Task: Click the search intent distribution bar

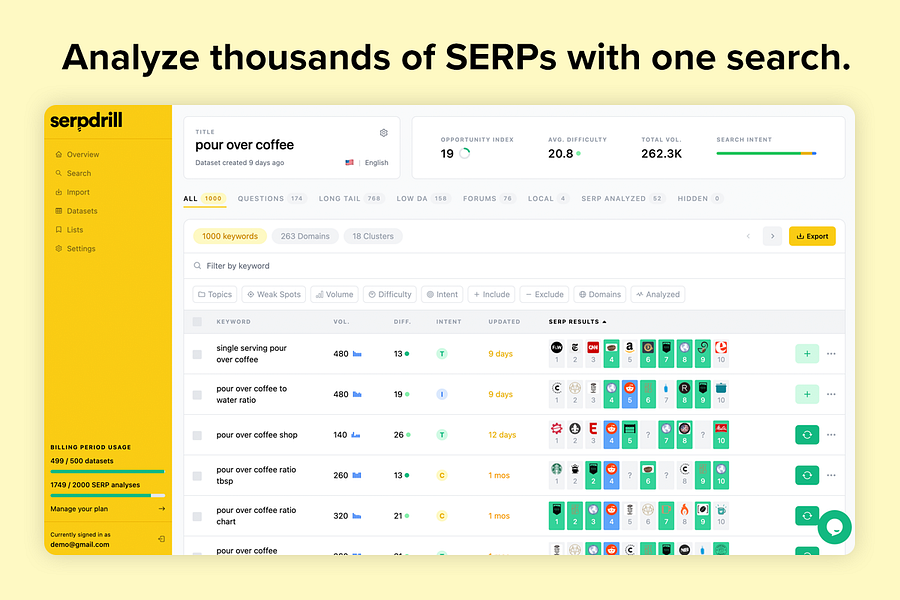Action: 766,153
